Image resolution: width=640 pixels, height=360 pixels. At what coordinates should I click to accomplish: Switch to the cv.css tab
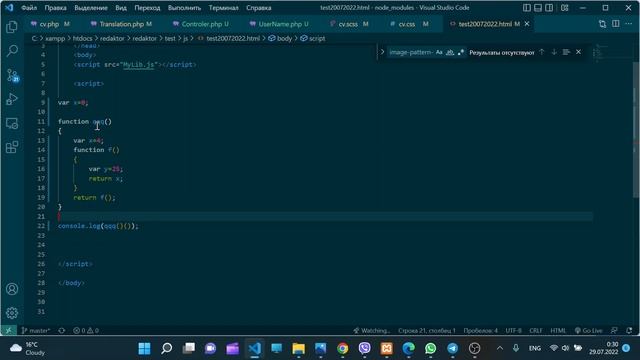pos(408,24)
